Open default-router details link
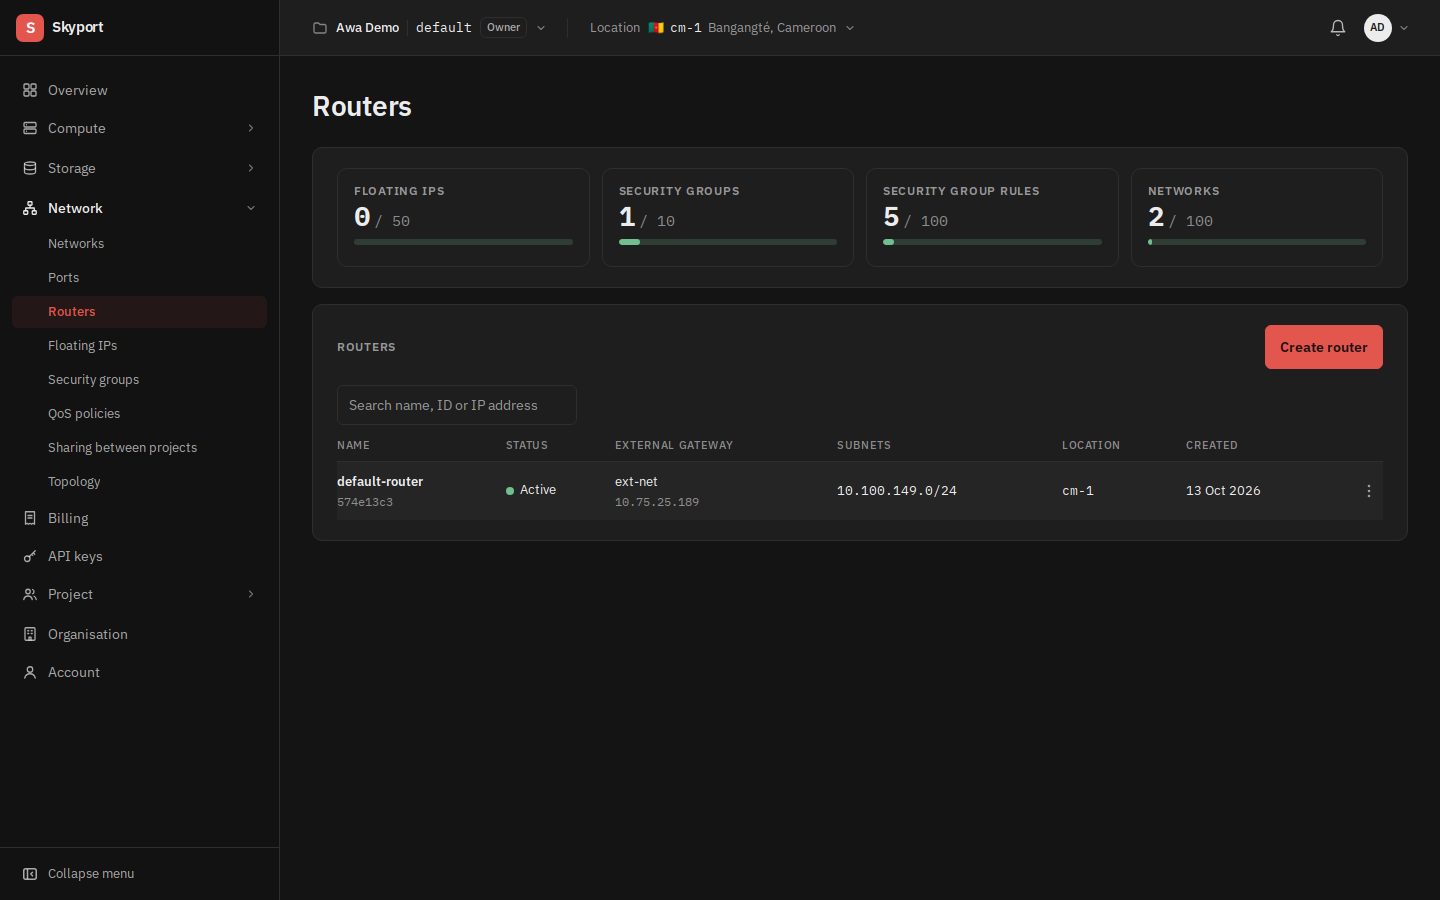 click(x=380, y=481)
